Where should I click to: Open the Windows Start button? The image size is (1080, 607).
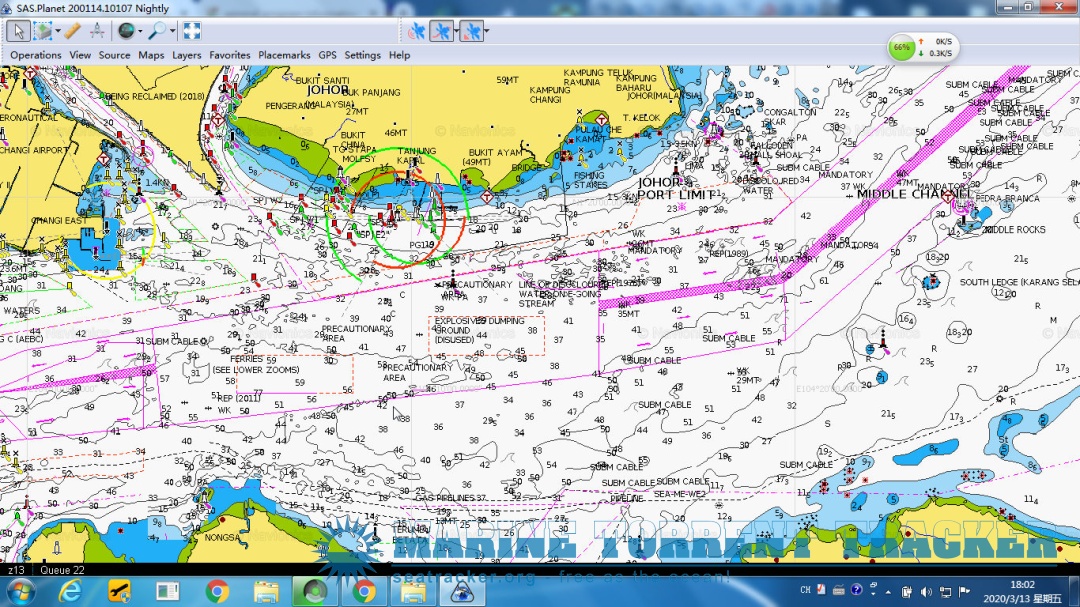coord(19,591)
